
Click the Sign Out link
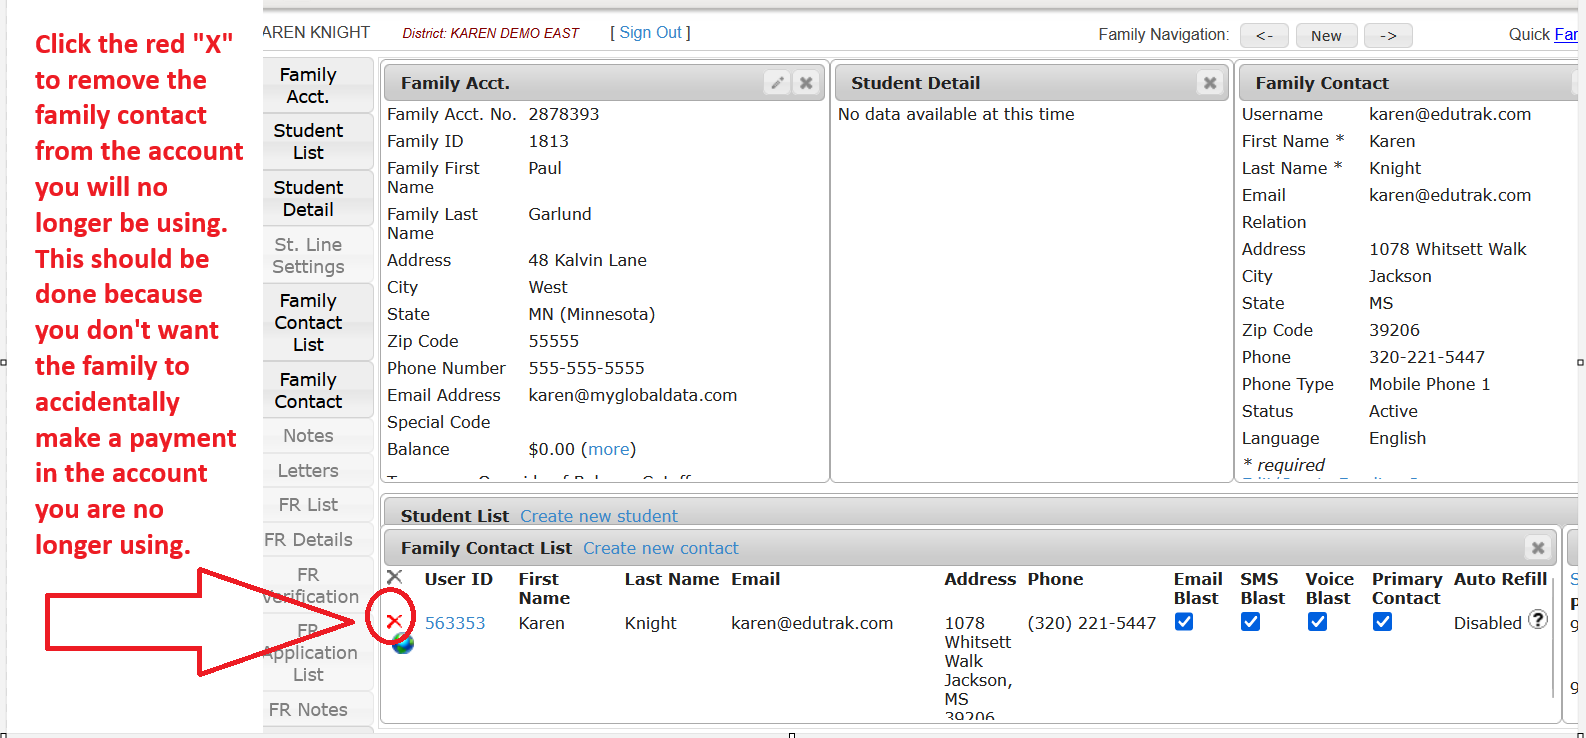[650, 33]
